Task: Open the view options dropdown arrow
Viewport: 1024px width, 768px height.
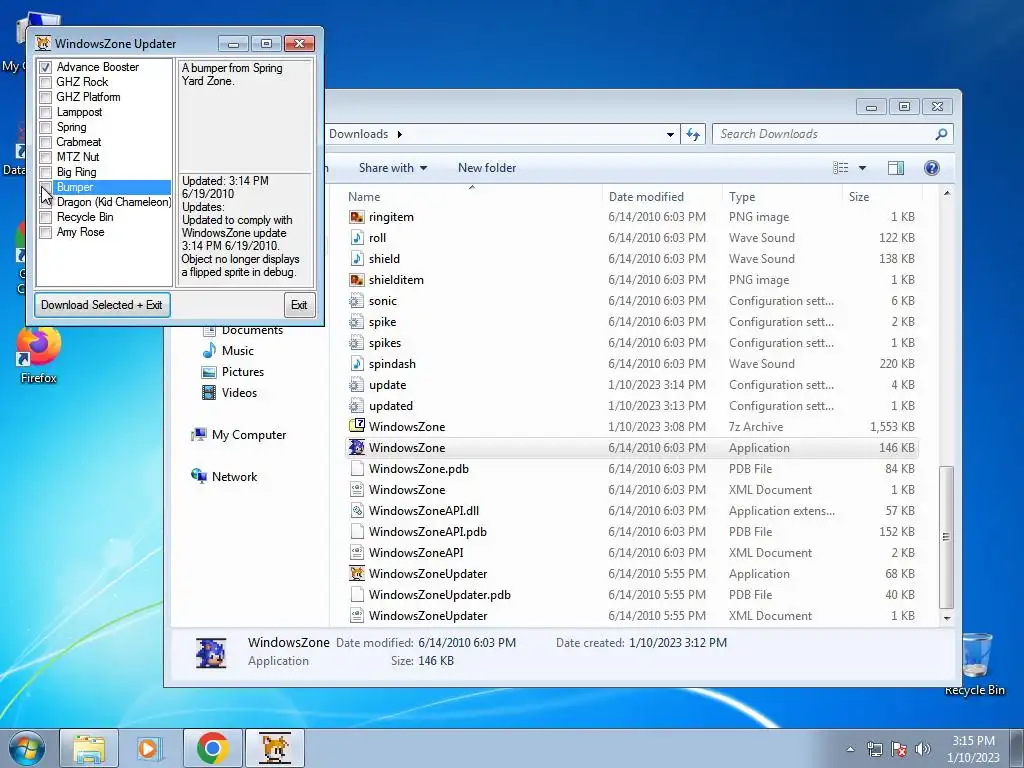Action: 862,168
